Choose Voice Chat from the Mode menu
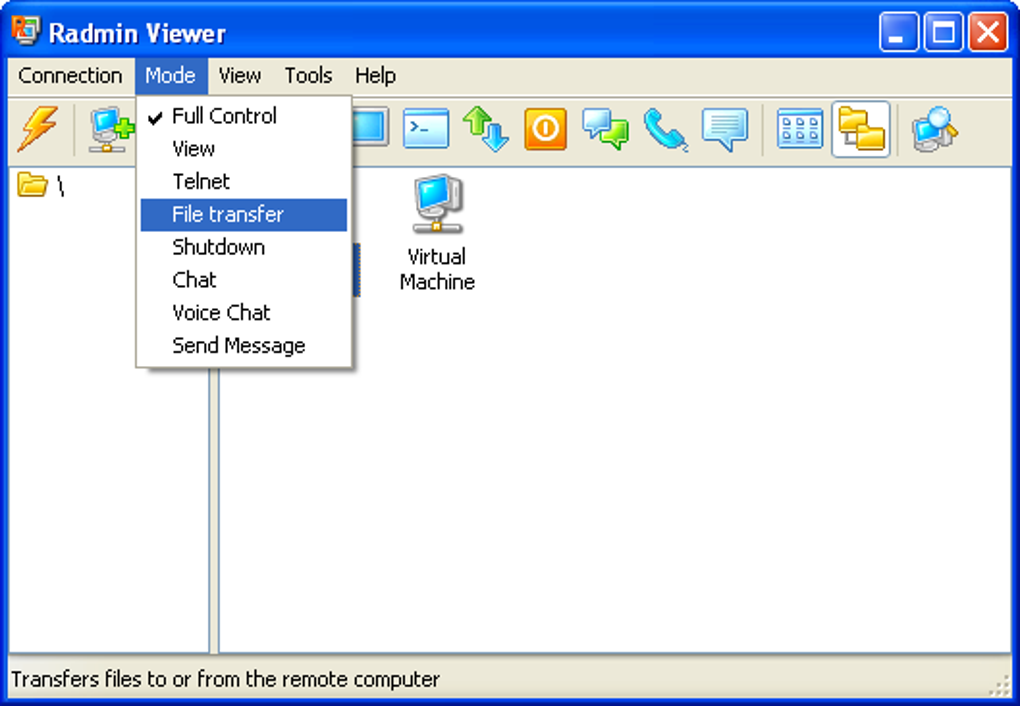 coord(244,313)
